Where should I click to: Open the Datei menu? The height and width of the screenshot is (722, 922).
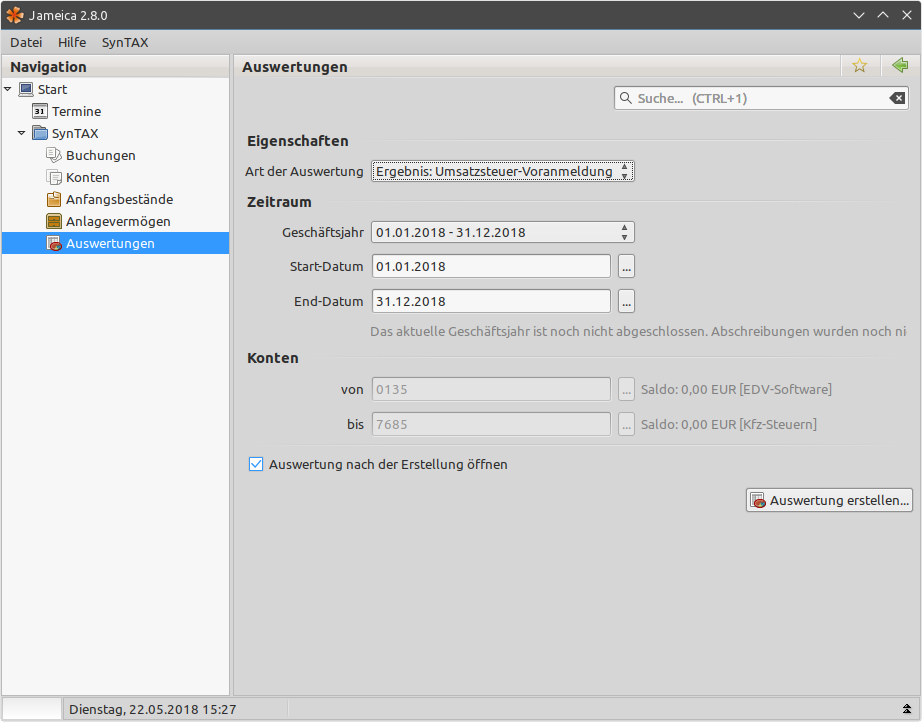click(x=26, y=42)
